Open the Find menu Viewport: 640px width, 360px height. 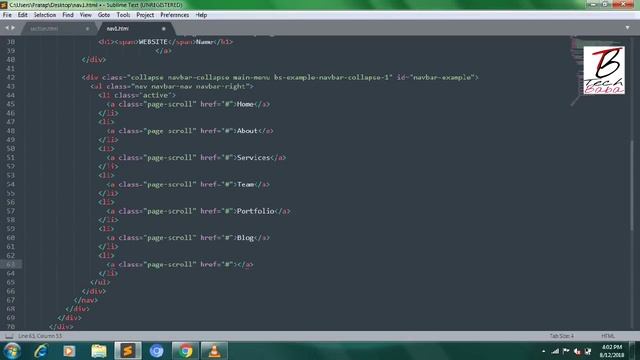pos(68,15)
